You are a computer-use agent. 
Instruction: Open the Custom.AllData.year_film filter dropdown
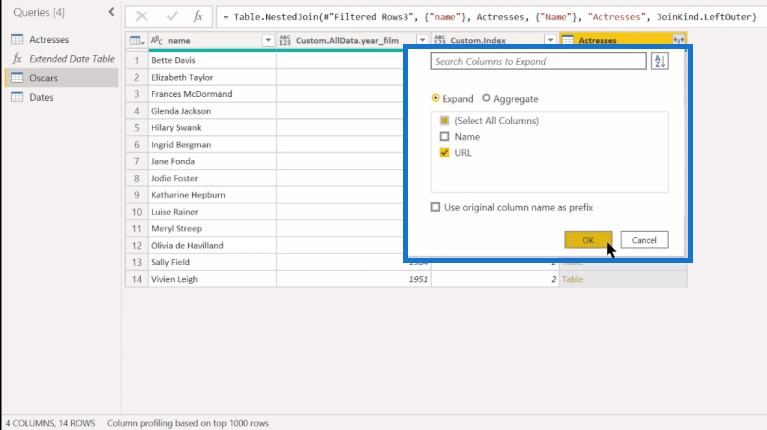[x=422, y=41]
